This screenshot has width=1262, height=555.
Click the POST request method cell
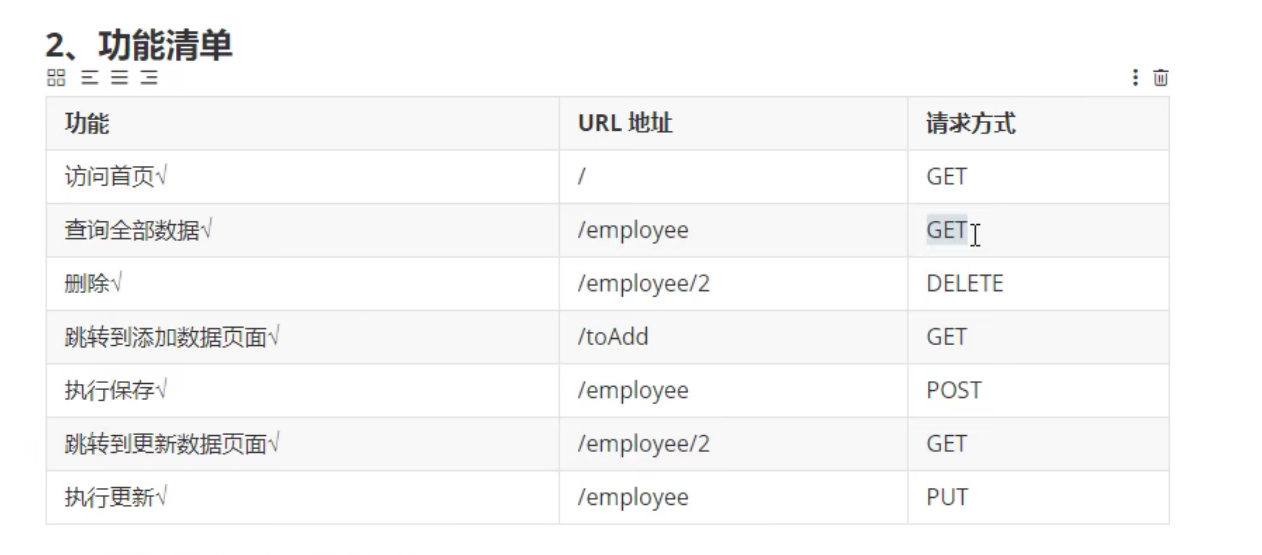coord(1038,390)
